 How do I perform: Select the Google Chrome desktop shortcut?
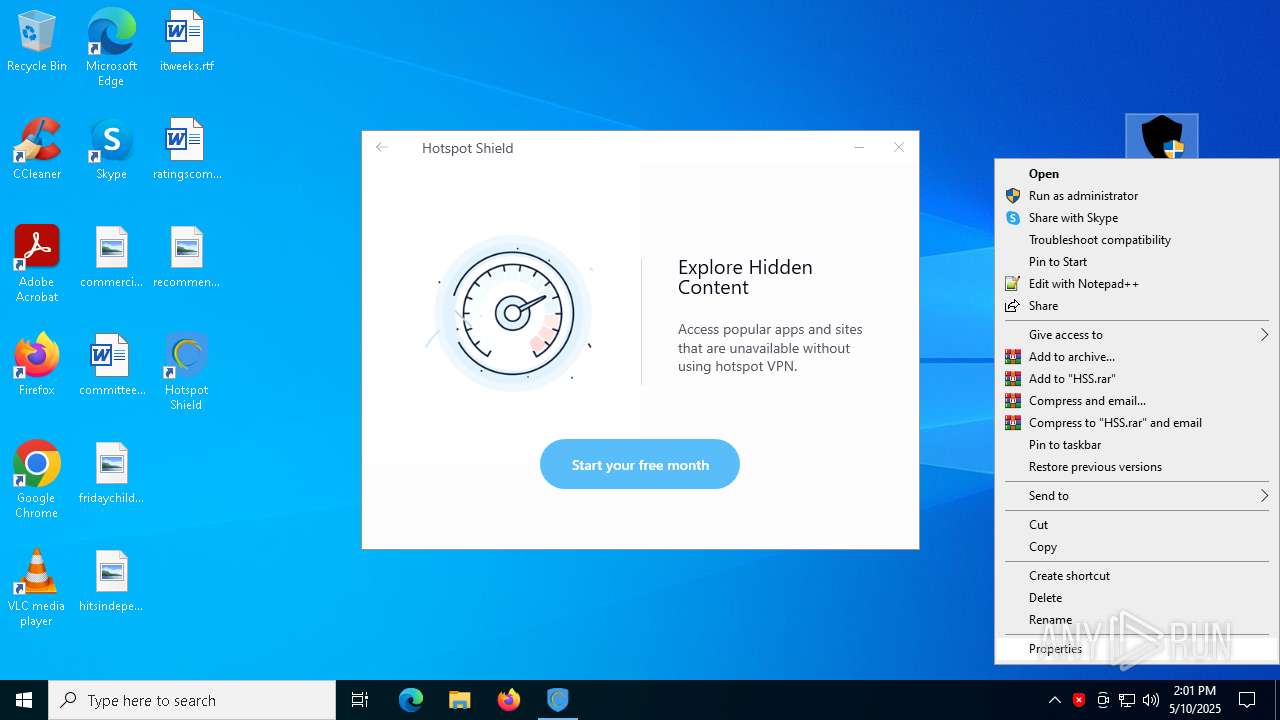point(37,480)
